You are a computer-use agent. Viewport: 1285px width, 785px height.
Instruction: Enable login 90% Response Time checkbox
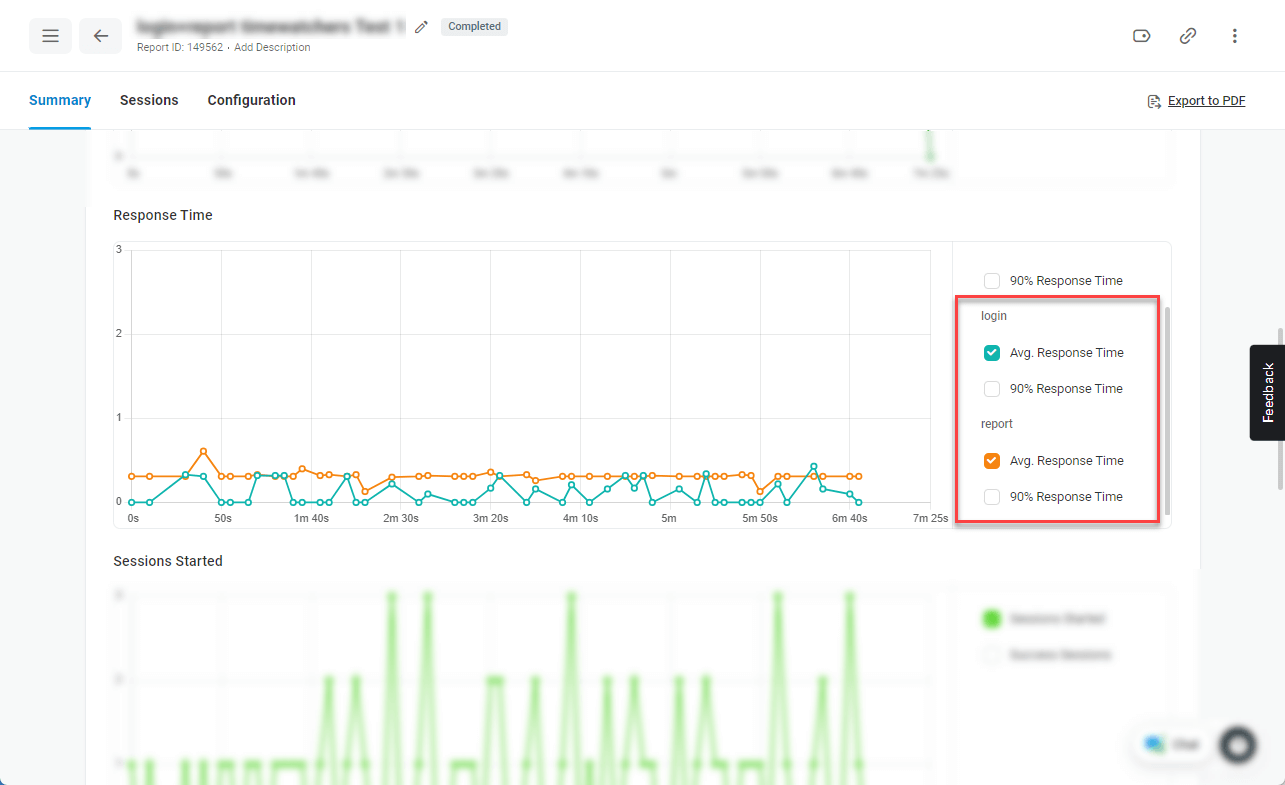(992, 389)
